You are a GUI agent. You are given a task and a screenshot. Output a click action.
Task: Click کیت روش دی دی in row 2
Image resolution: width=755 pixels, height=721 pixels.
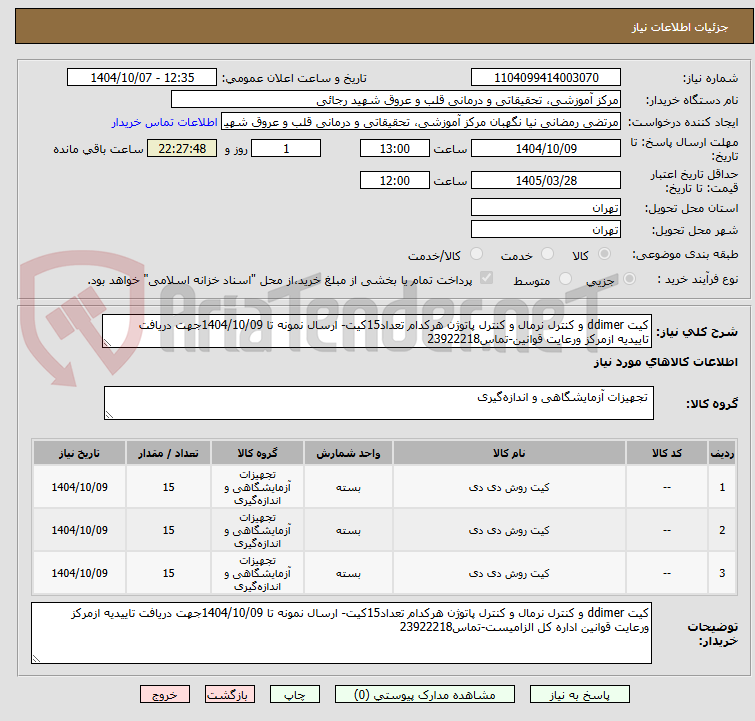click(509, 530)
